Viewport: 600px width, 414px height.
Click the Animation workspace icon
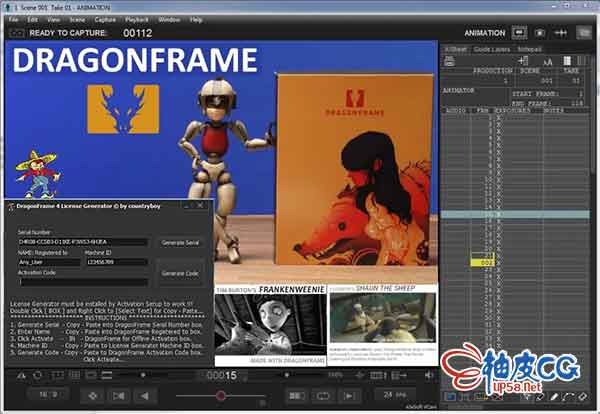coord(519,33)
